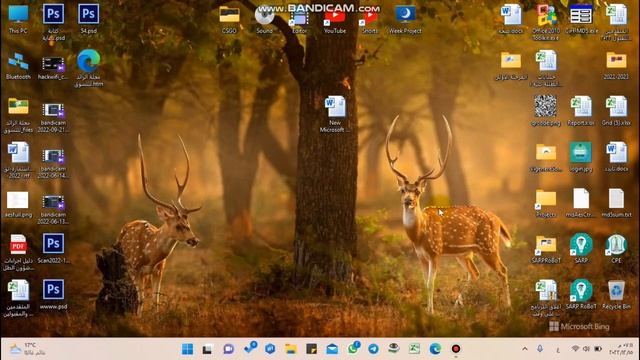Select the bandicam 2022-06-14 video file
This screenshot has width=640, height=360.
coord(53,163)
